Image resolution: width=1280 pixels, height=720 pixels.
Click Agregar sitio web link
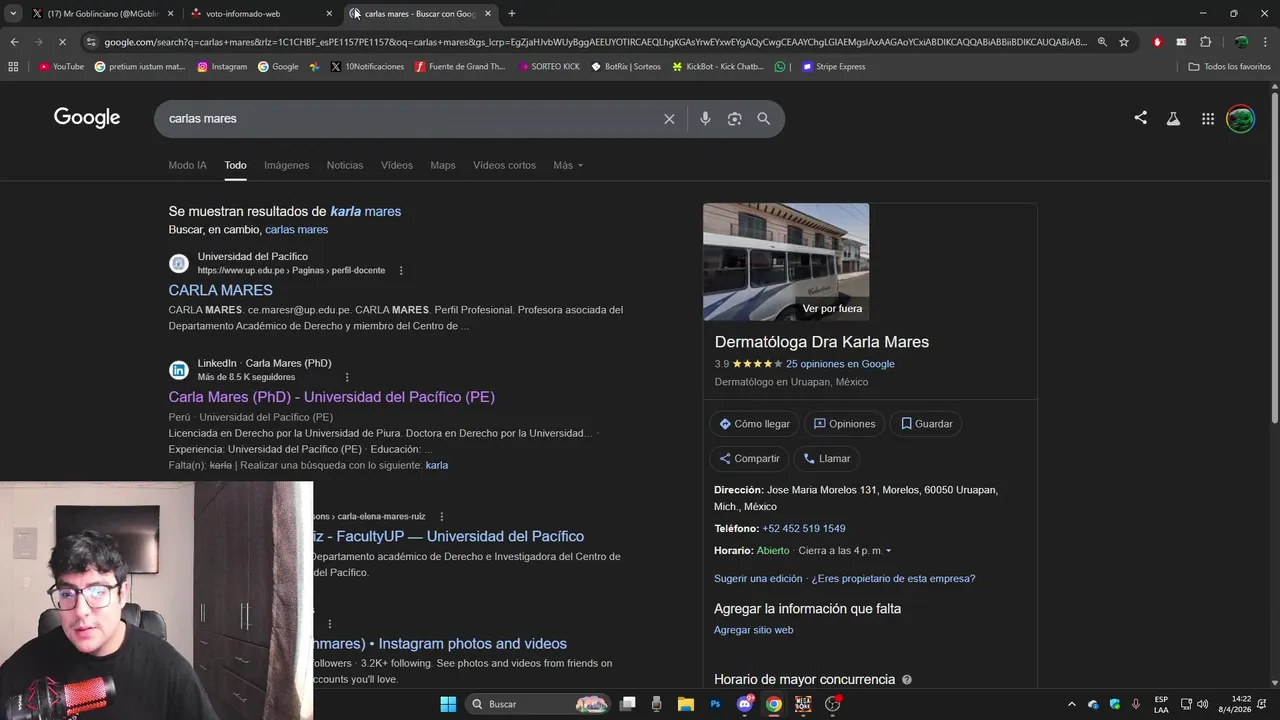[x=753, y=630]
